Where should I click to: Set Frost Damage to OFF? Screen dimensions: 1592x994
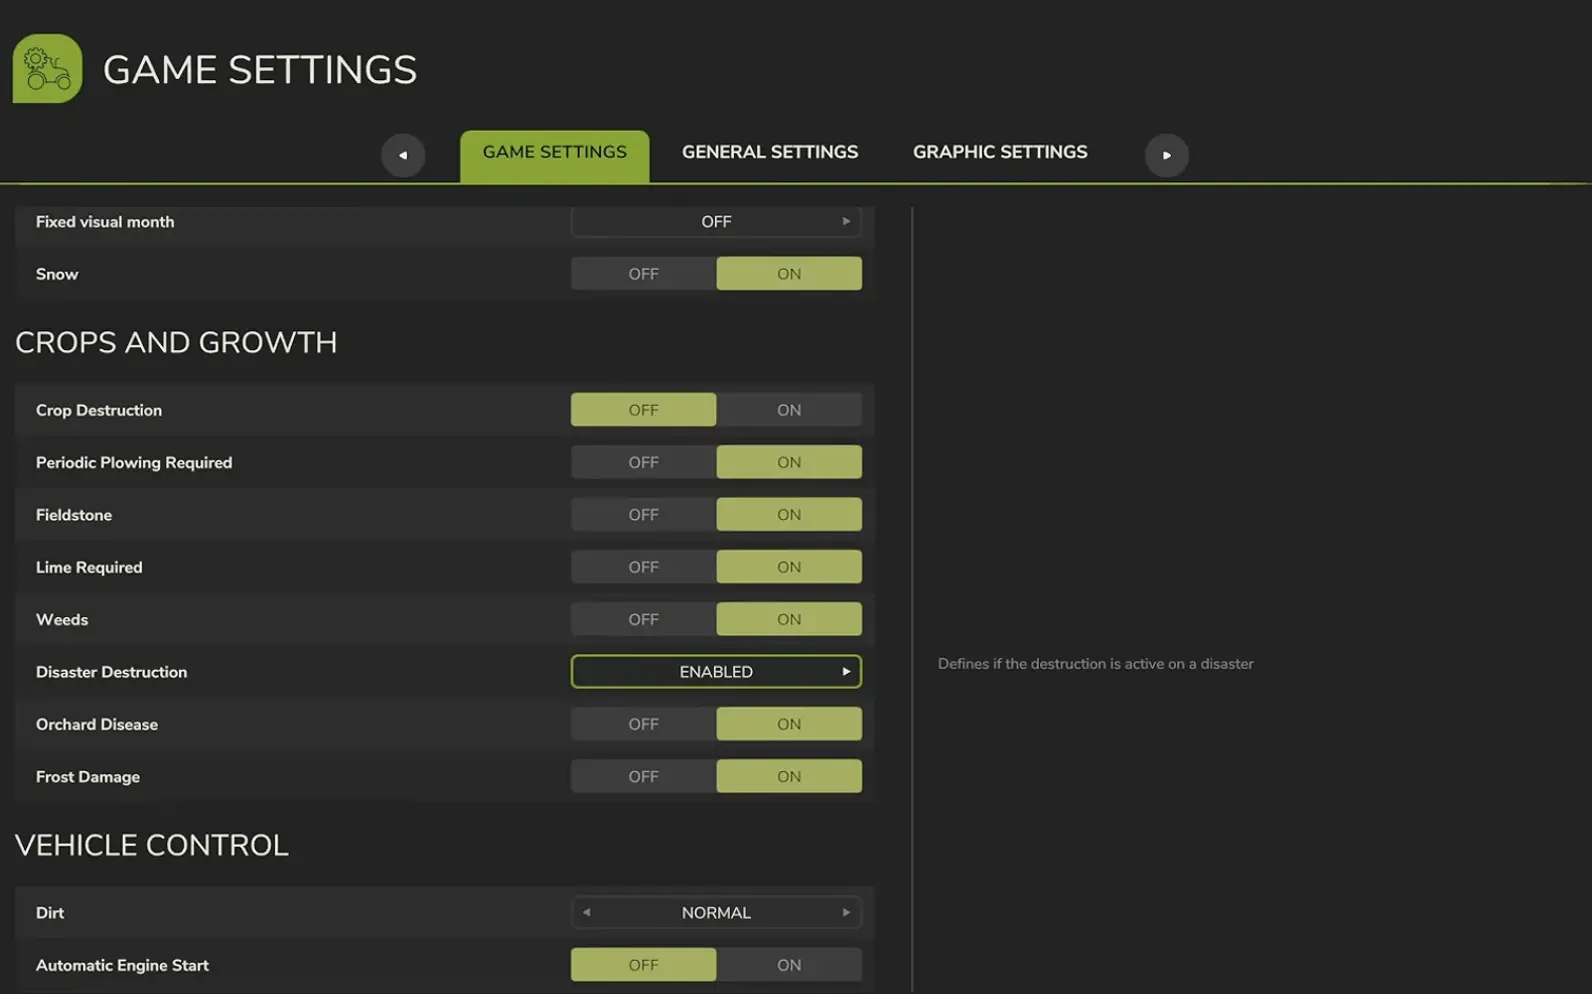[643, 776]
